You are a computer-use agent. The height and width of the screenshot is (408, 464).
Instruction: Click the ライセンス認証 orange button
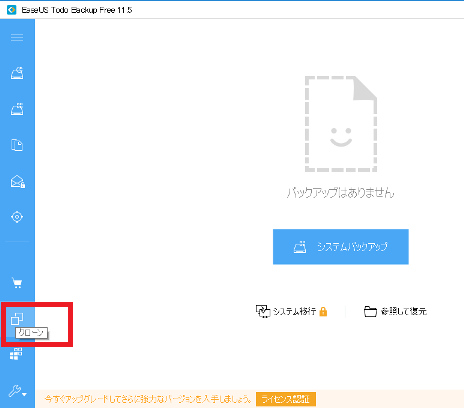pos(286,399)
